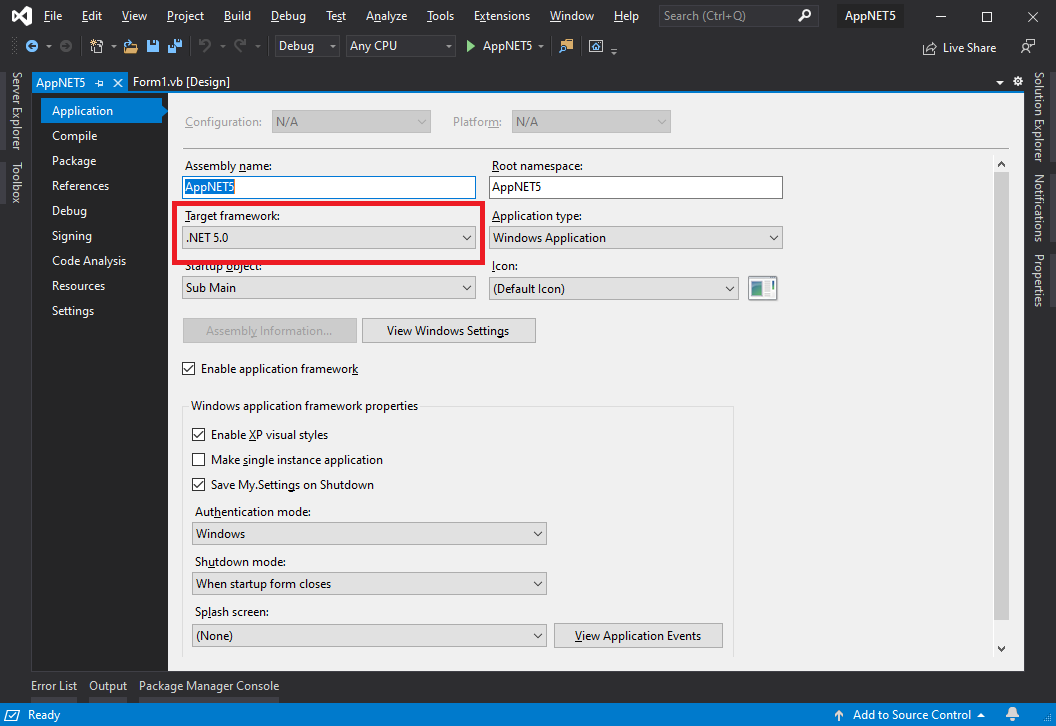Click the Search (Ctrl+Q) box
The height and width of the screenshot is (726, 1056).
click(x=738, y=15)
